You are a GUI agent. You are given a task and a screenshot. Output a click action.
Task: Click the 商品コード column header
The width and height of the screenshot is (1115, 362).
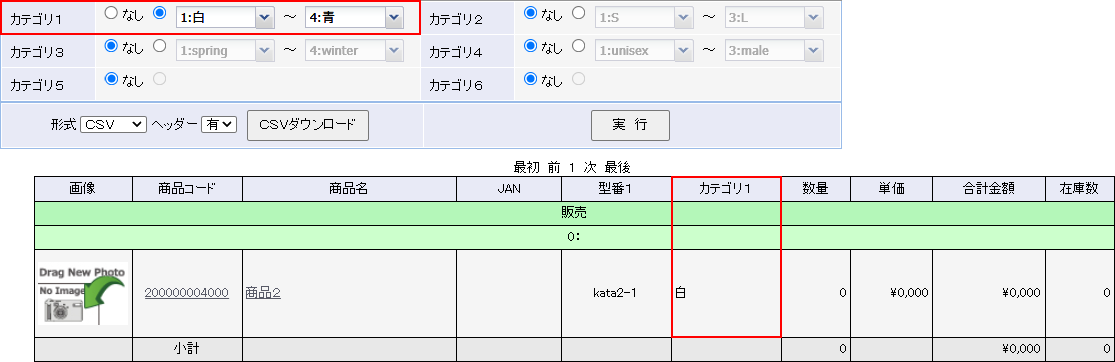[x=187, y=188]
